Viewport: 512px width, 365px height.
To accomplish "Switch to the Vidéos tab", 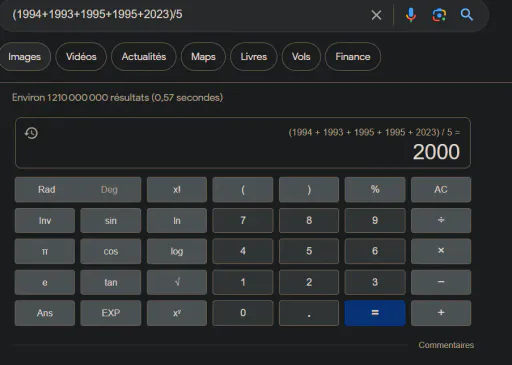I will point(81,57).
